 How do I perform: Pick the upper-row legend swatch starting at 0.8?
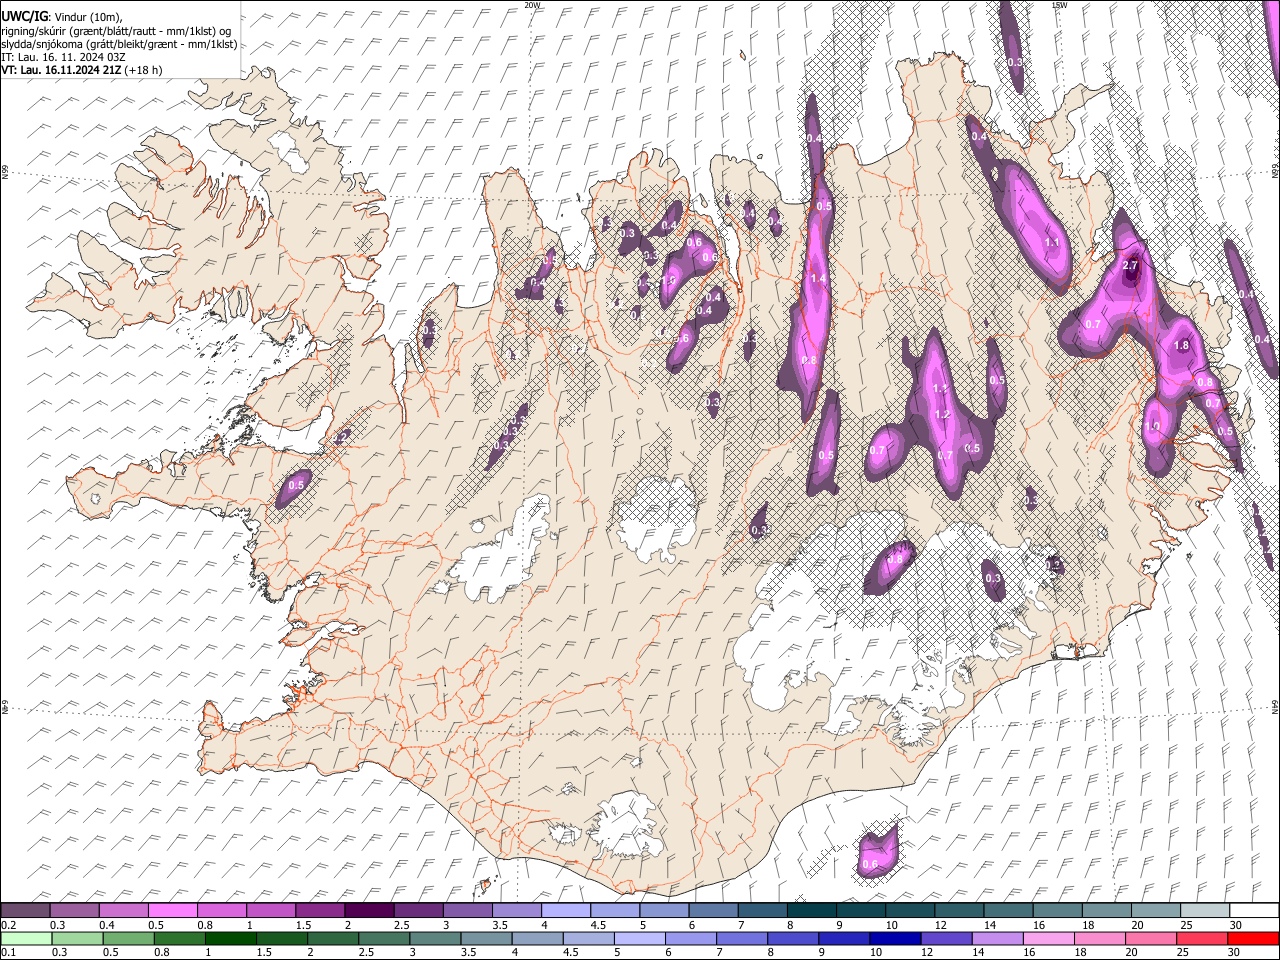221,910
